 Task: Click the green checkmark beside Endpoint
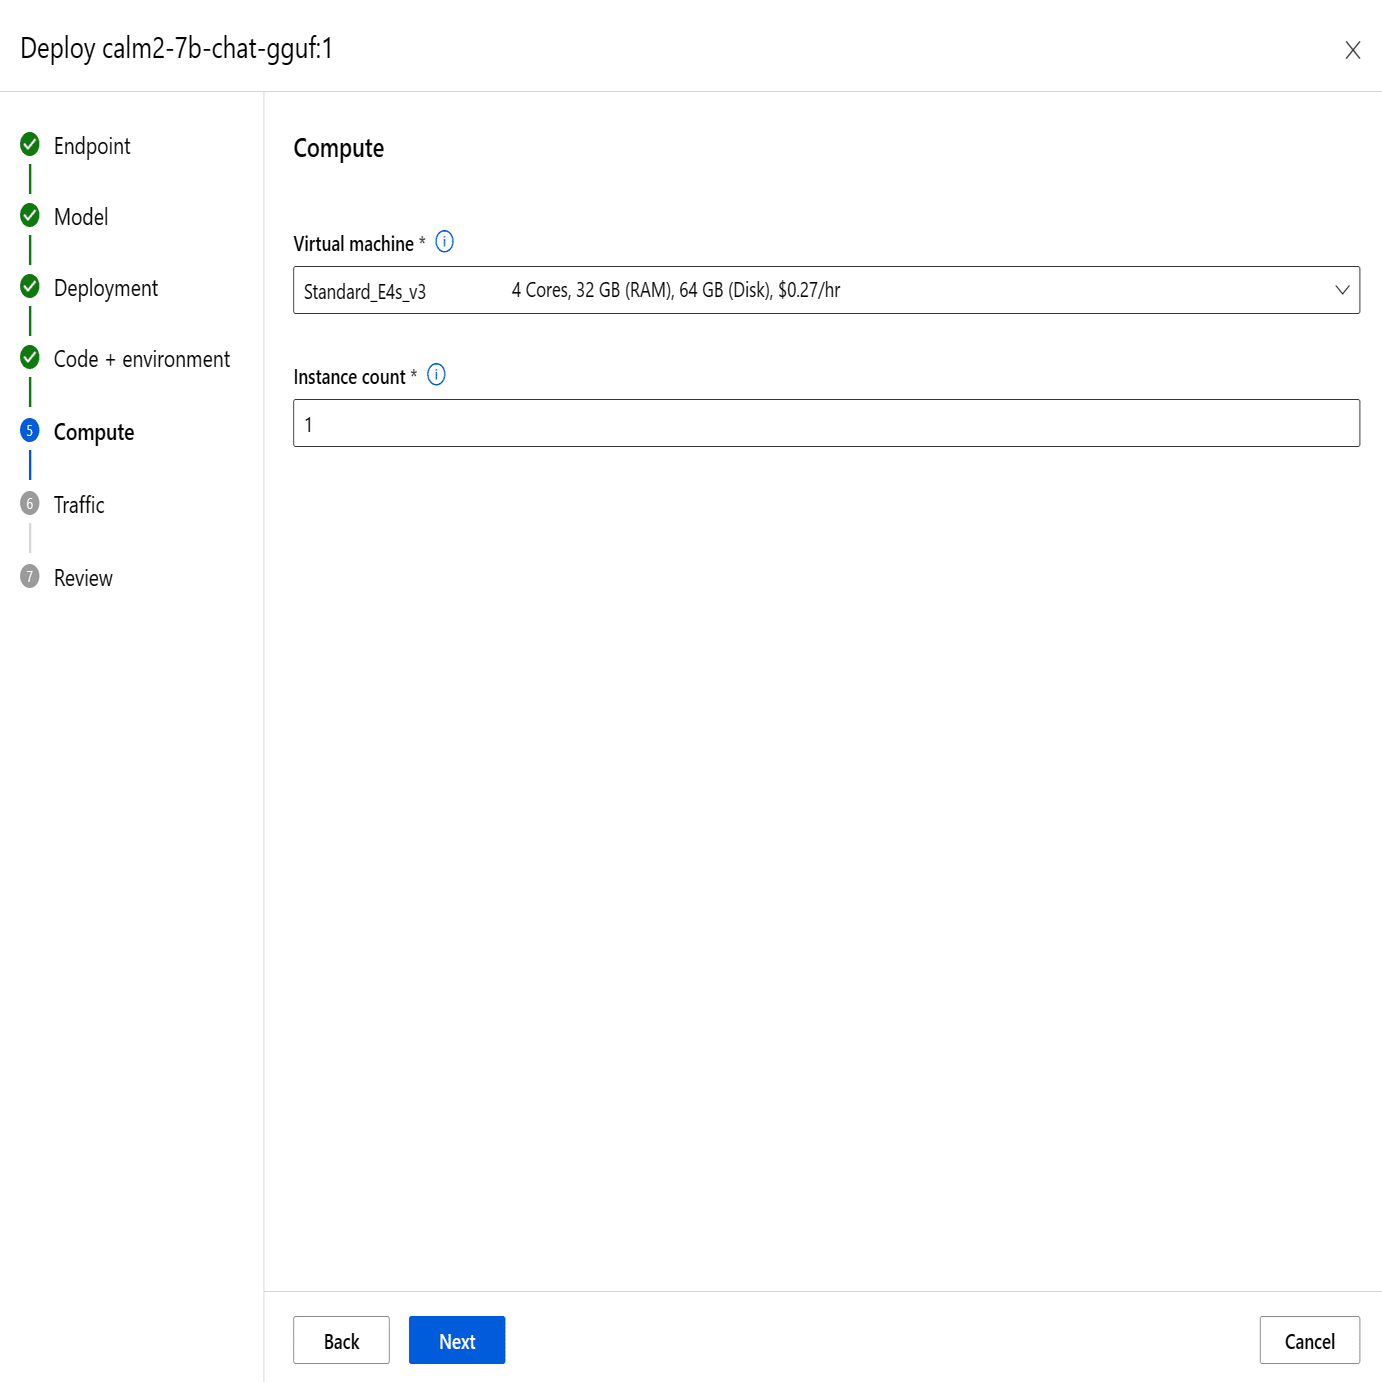[30, 144]
